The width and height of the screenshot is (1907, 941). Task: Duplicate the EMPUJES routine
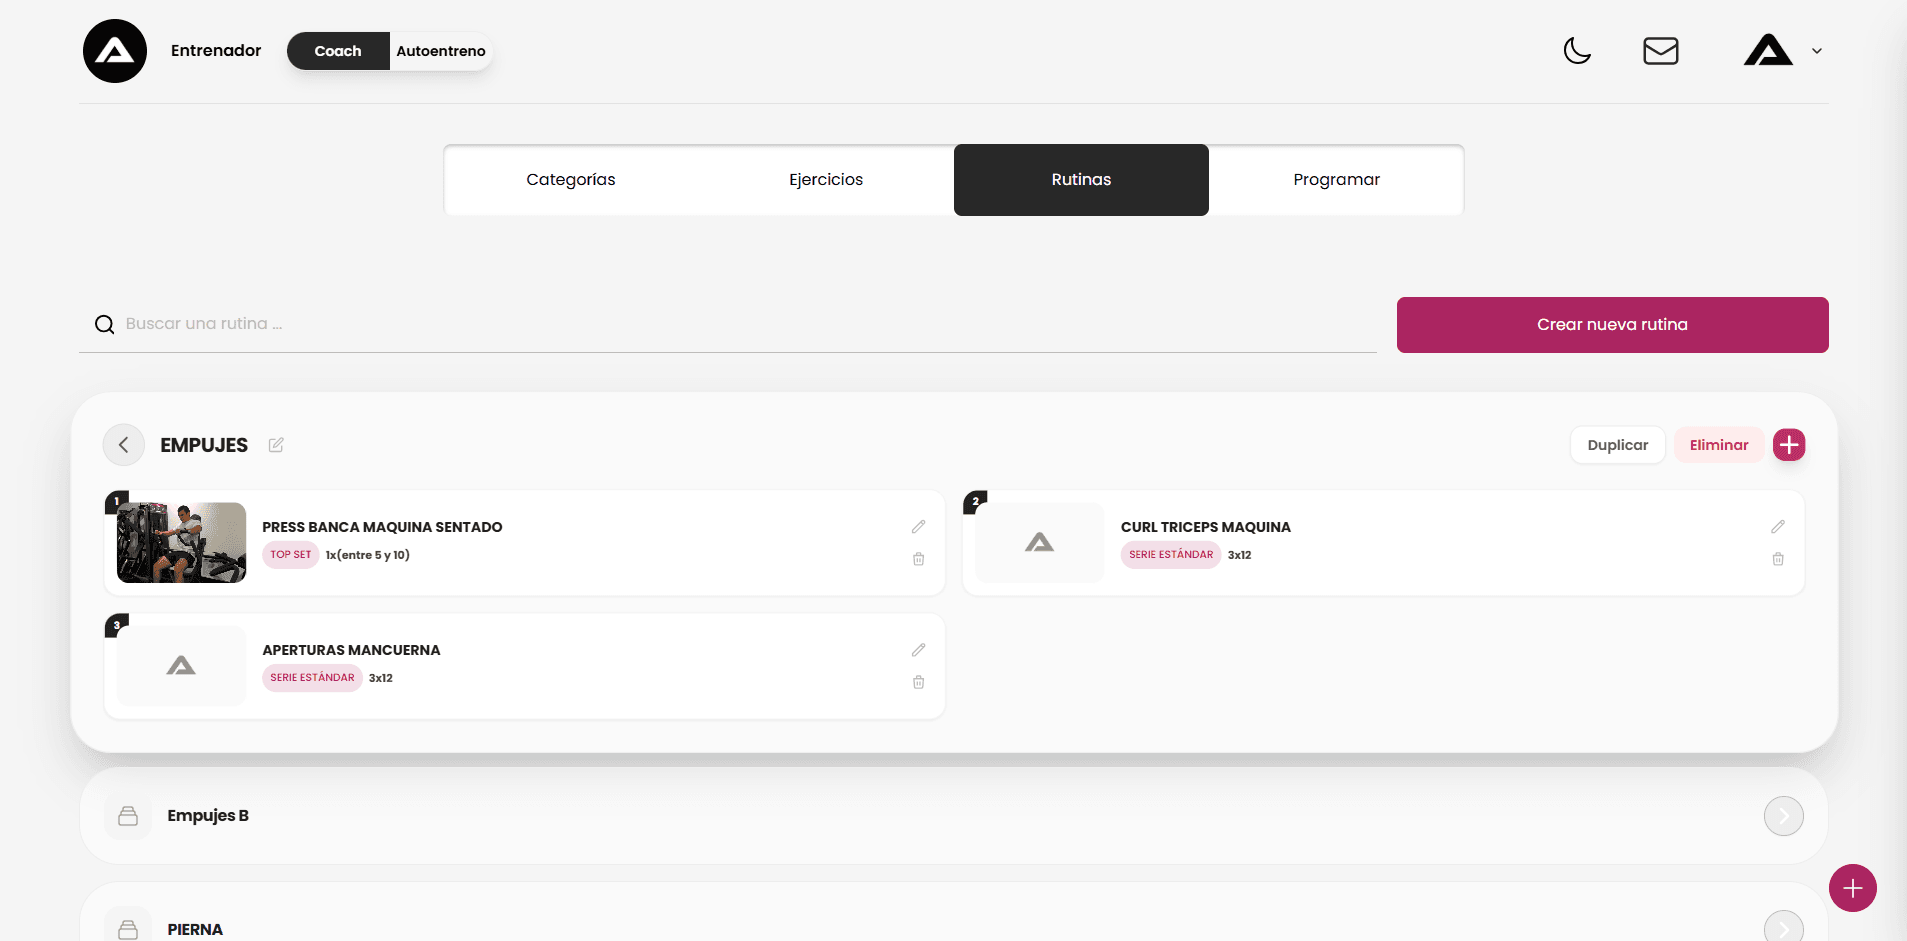pos(1617,445)
